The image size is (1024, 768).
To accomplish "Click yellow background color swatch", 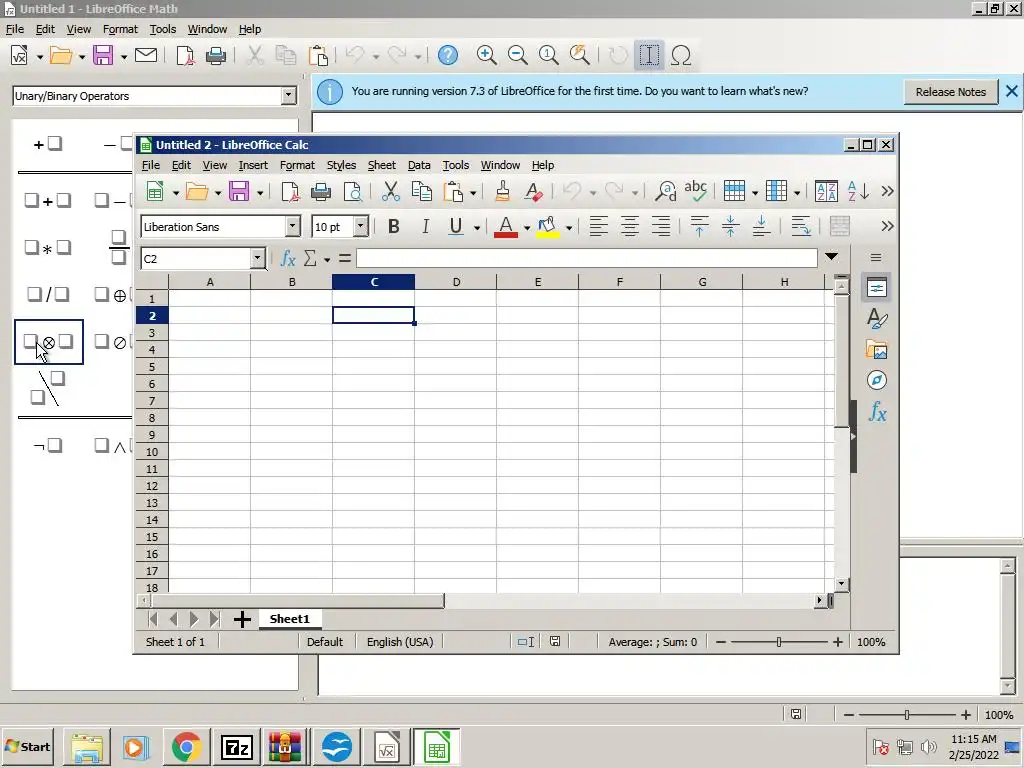I will point(547,227).
